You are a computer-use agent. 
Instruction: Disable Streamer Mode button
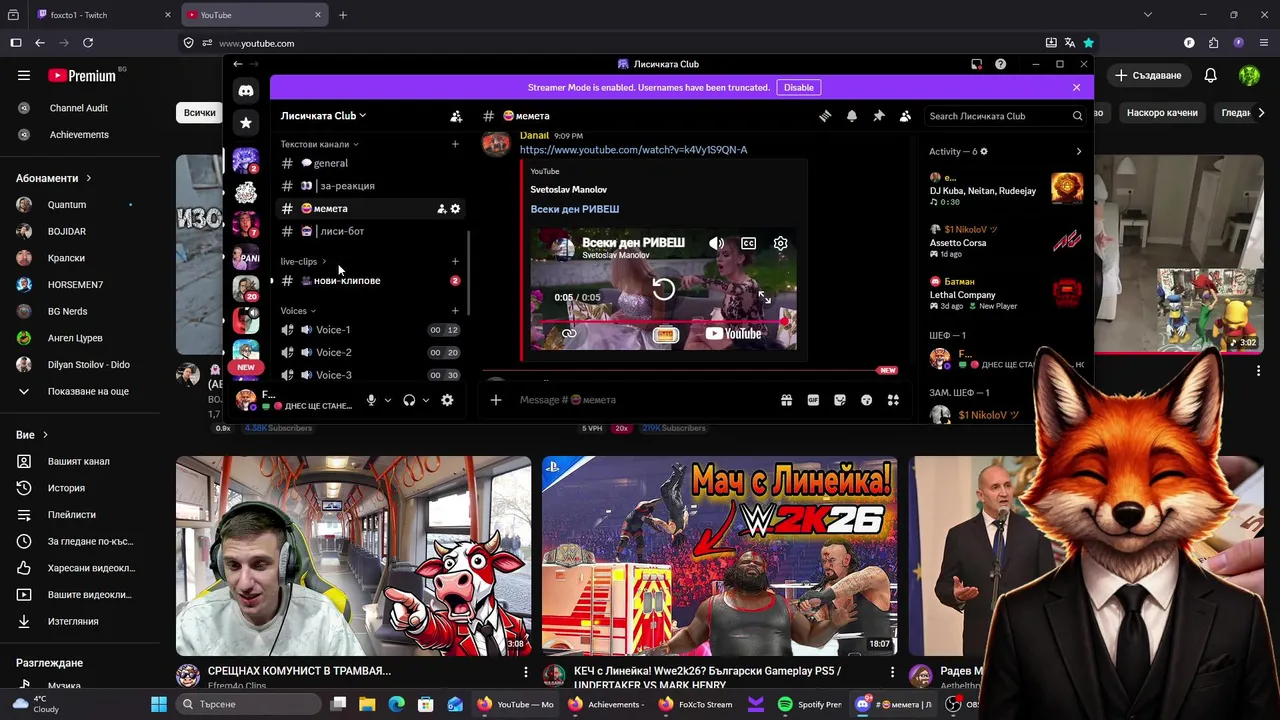click(798, 87)
